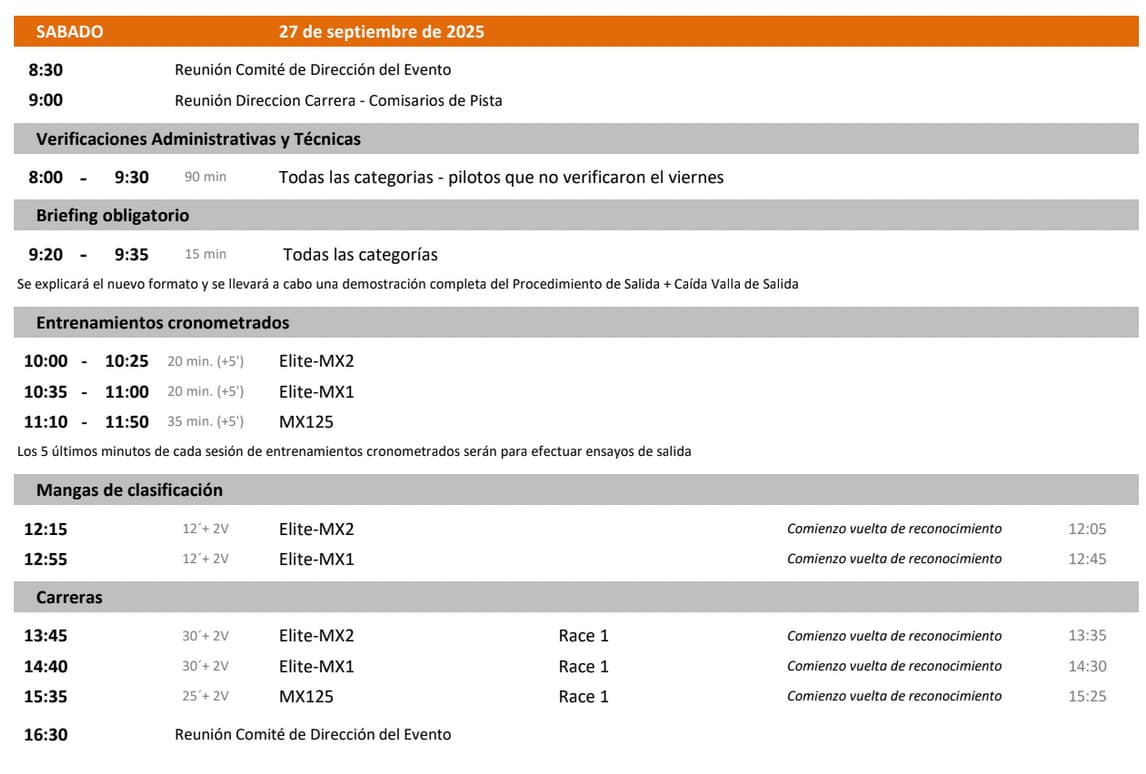Click MX125 in the timed practice section
Viewport: 1146px width, 774px height.
(306, 421)
